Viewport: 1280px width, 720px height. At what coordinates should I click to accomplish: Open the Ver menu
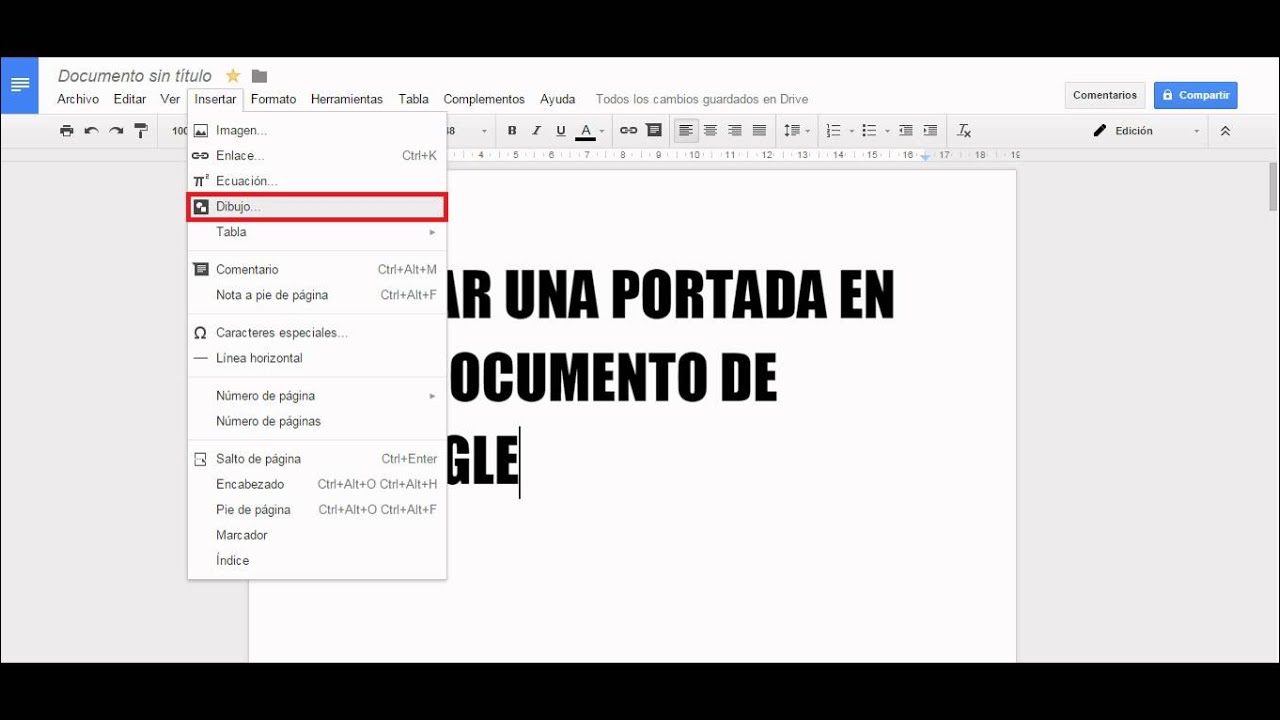pyautogui.click(x=170, y=99)
